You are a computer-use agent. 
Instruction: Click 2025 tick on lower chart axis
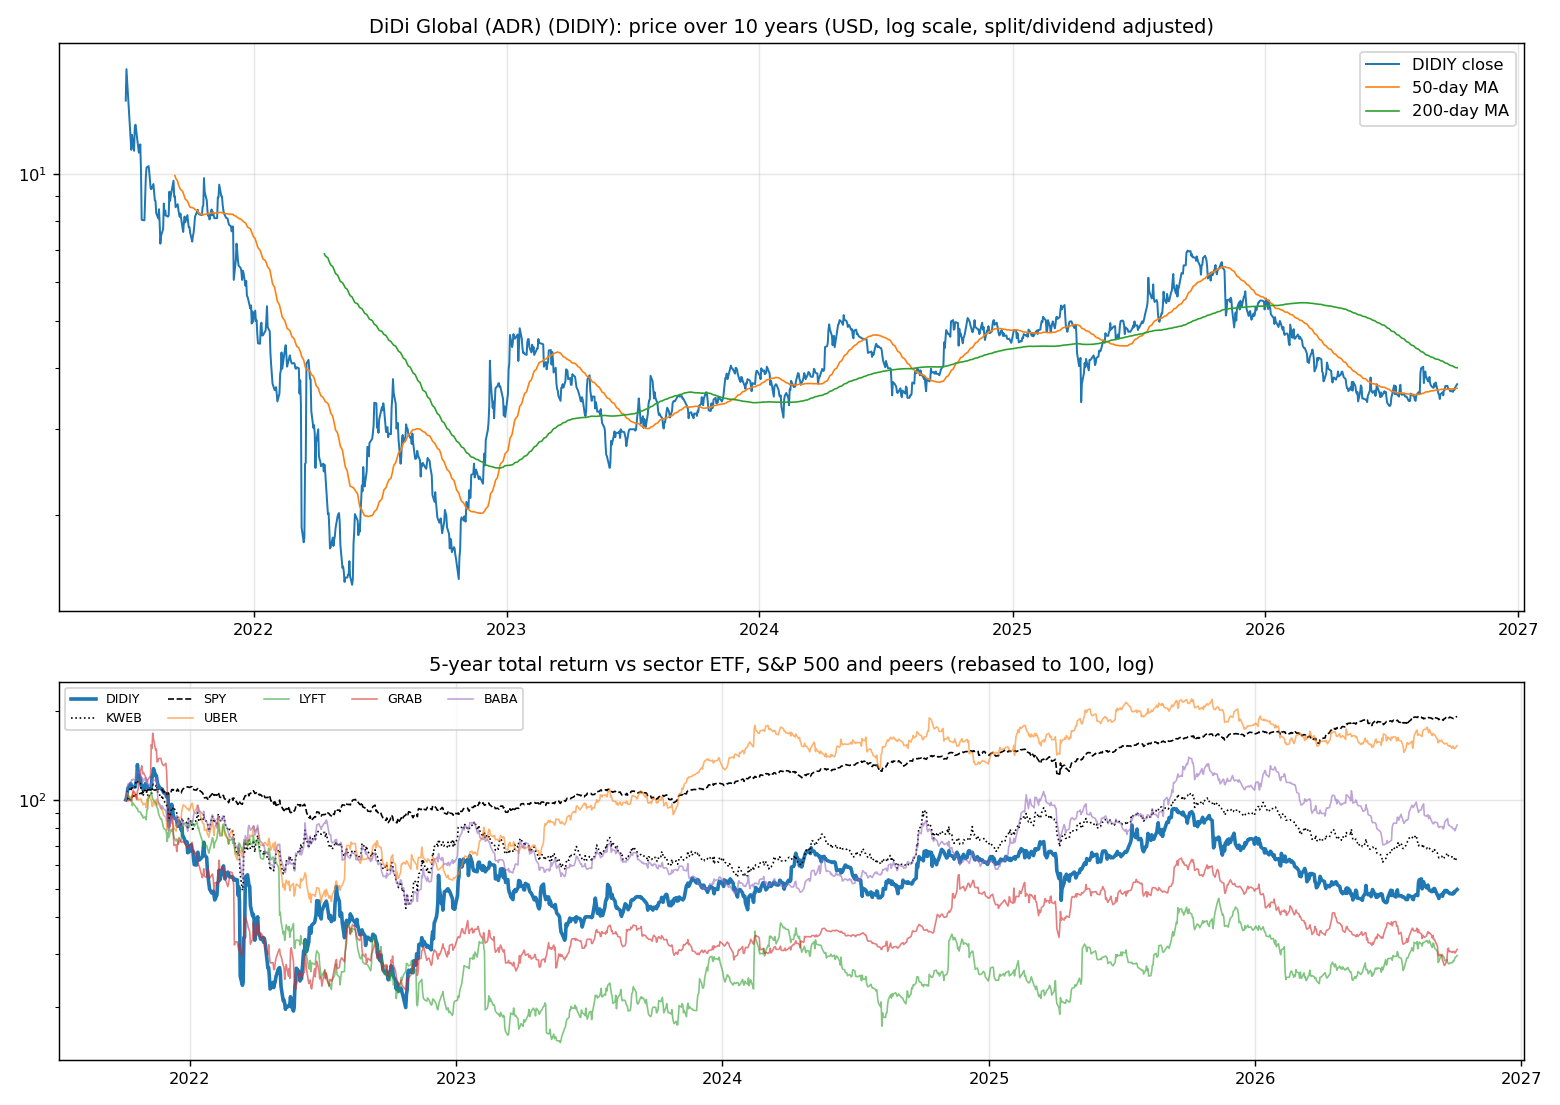click(989, 1078)
